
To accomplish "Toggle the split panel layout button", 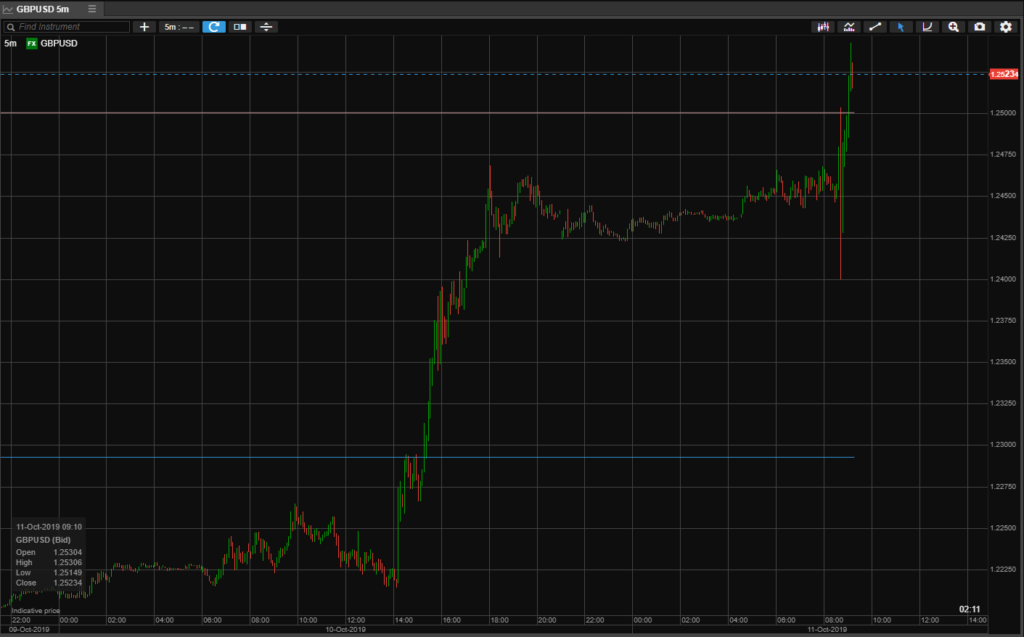I will [240, 27].
